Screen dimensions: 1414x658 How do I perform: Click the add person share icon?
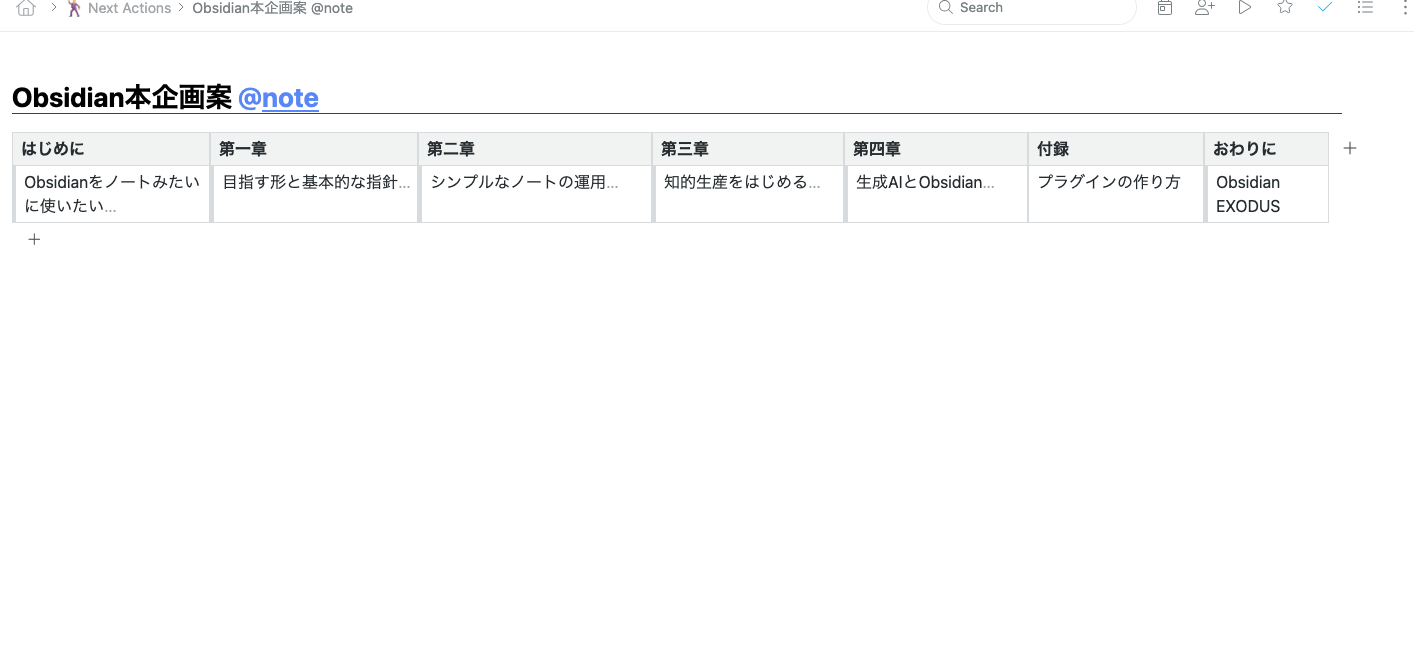tap(1205, 7)
